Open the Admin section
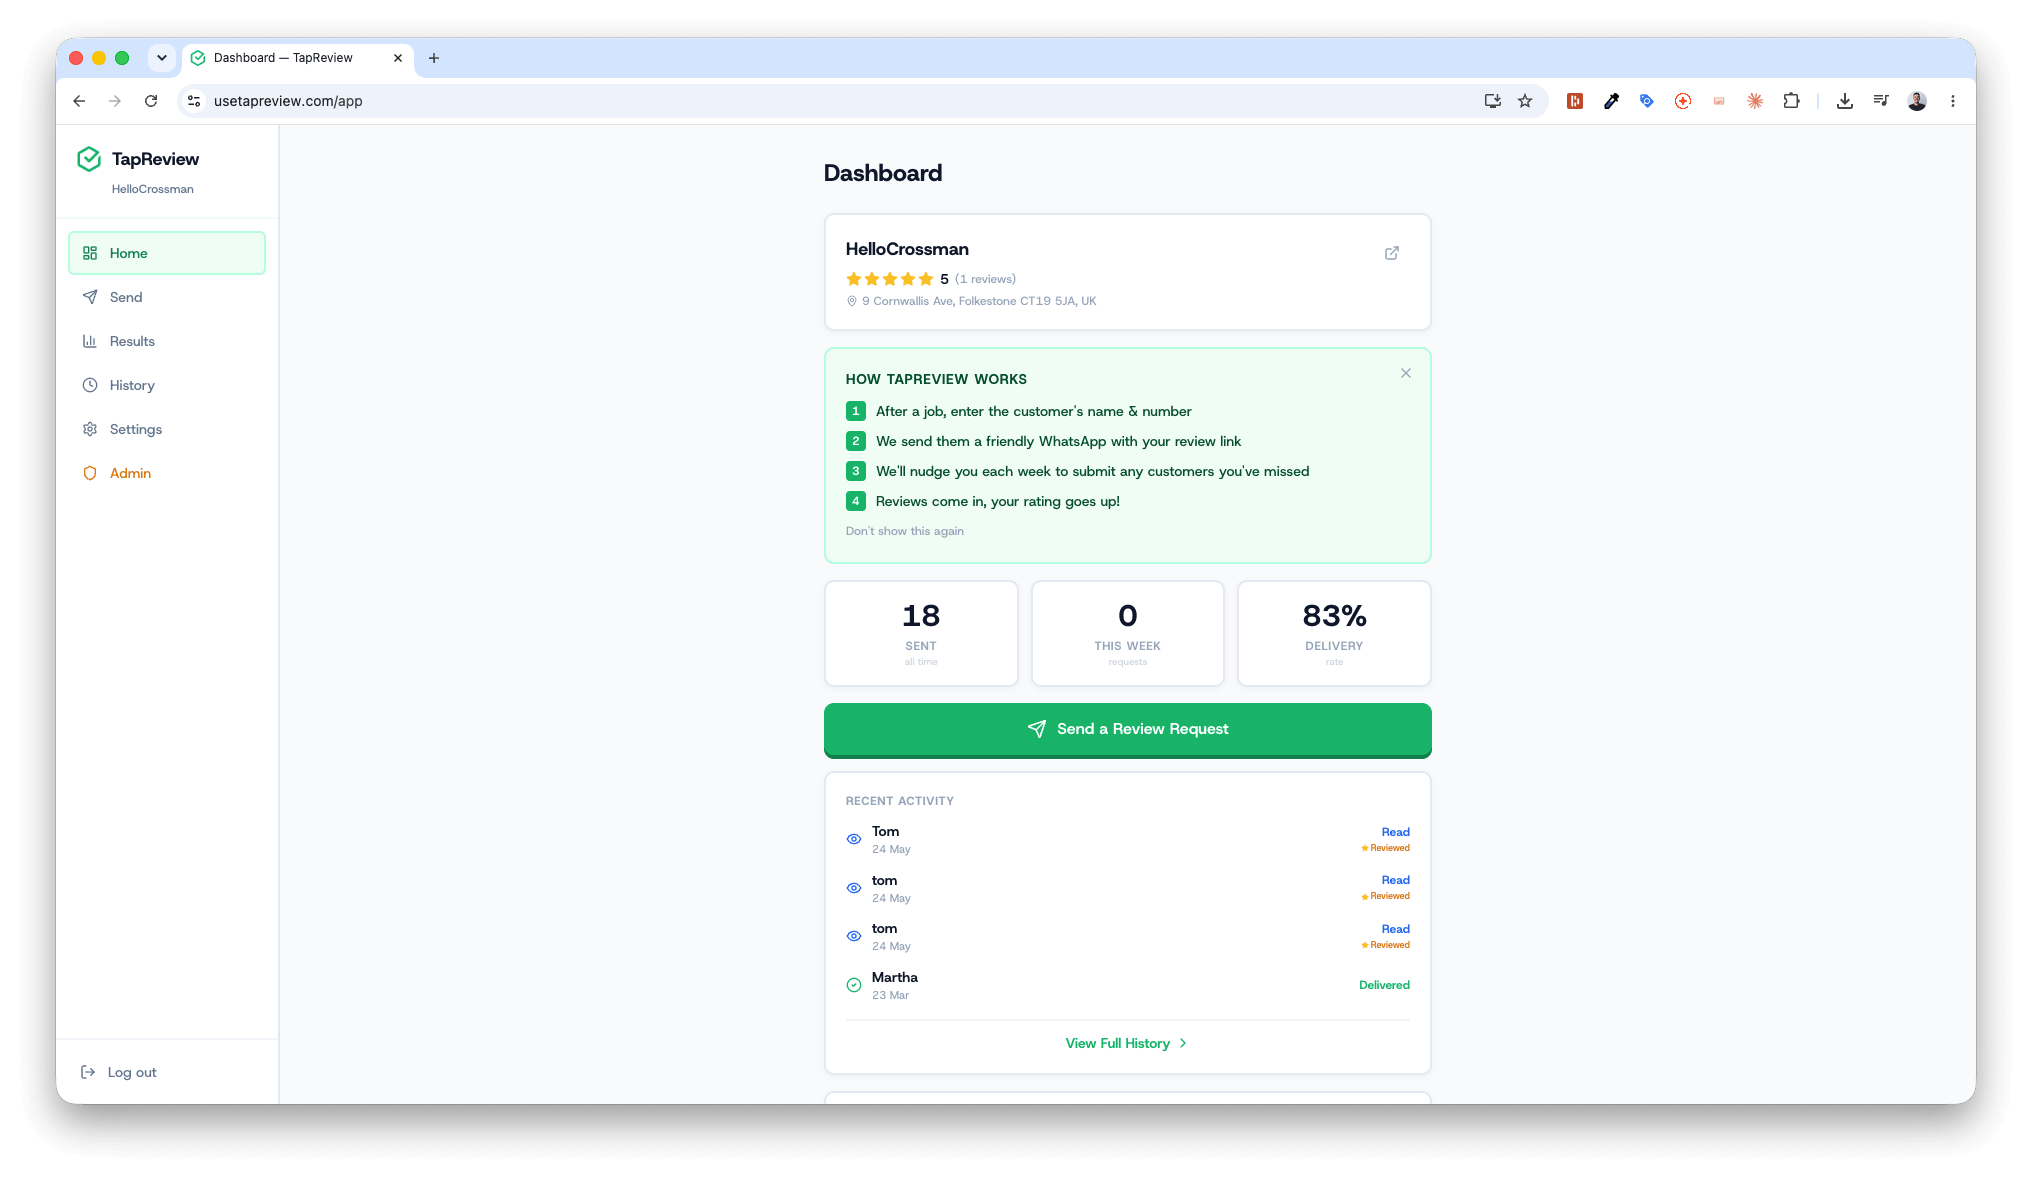This screenshot has height=1178, width=2032. coord(167,473)
